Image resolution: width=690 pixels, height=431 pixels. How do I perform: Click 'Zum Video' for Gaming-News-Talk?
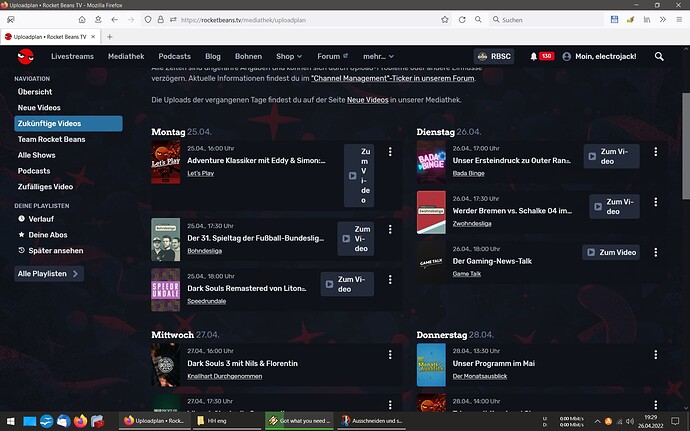(x=612, y=252)
